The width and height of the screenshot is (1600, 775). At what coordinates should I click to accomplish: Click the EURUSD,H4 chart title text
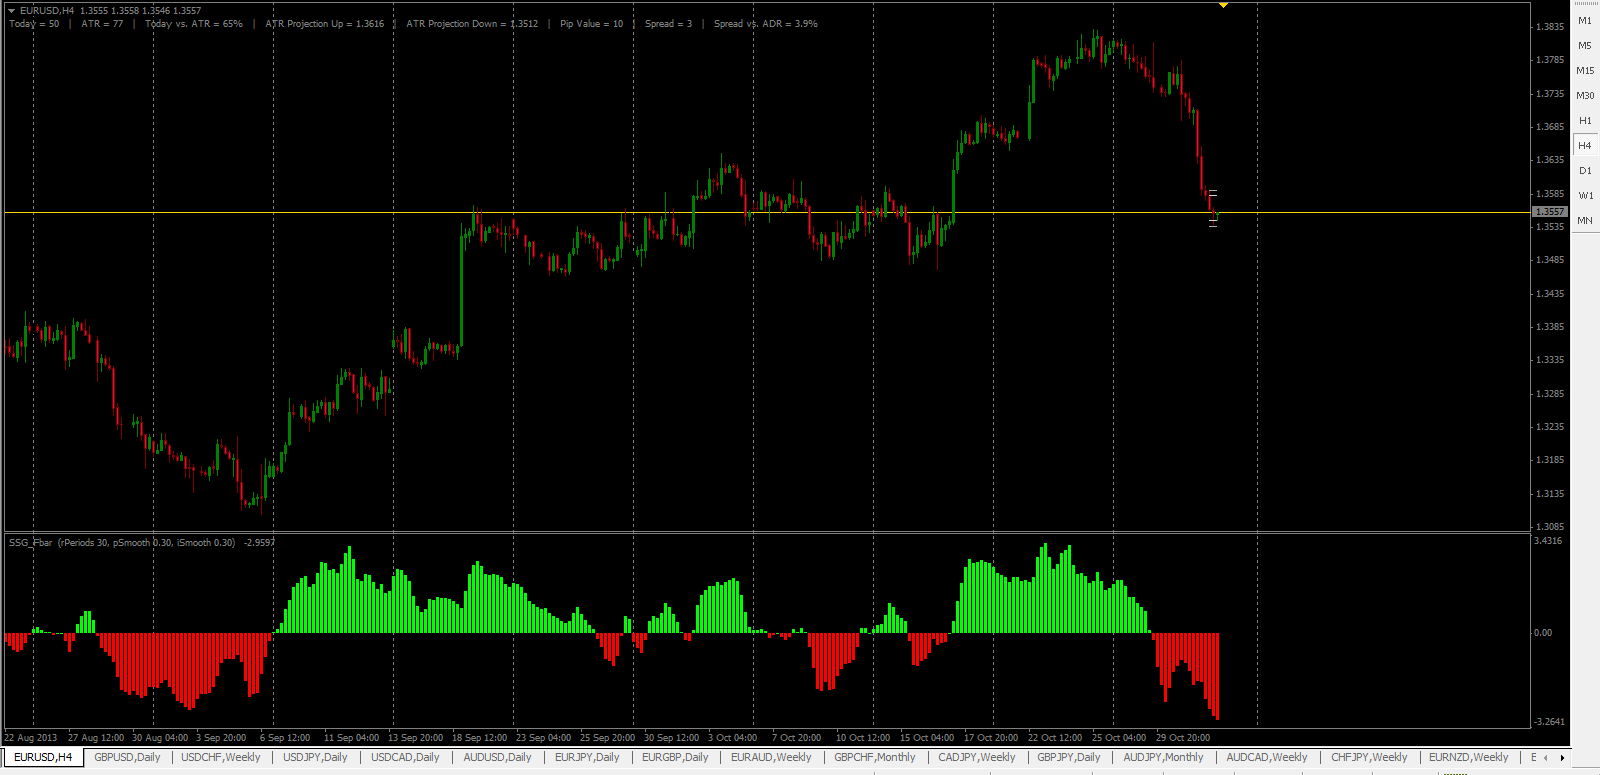tap(47, 11)
